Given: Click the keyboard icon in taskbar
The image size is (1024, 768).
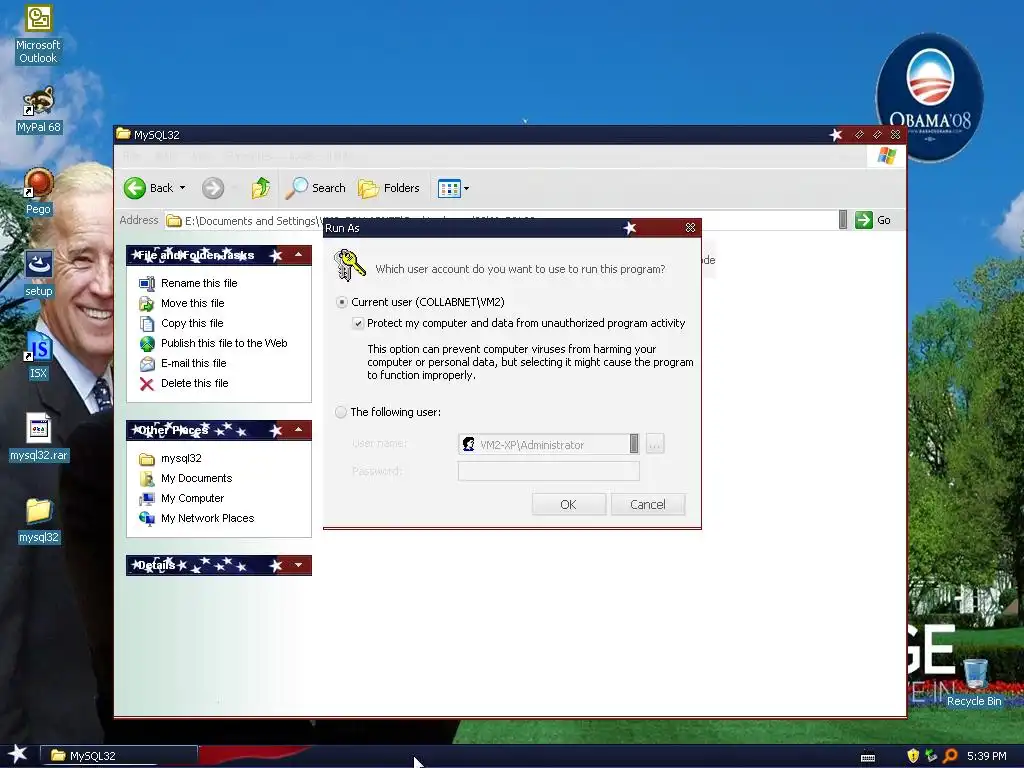Looking at the screenshot, I should coord(868,758).
